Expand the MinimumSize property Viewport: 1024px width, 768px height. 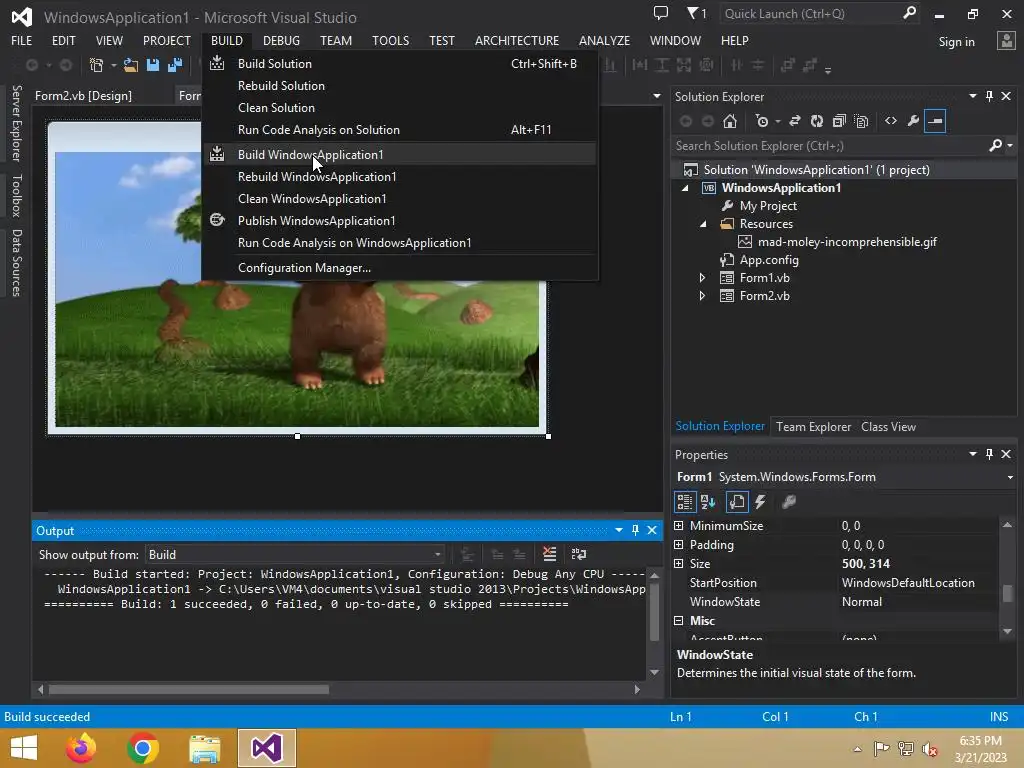coord(679,526)
